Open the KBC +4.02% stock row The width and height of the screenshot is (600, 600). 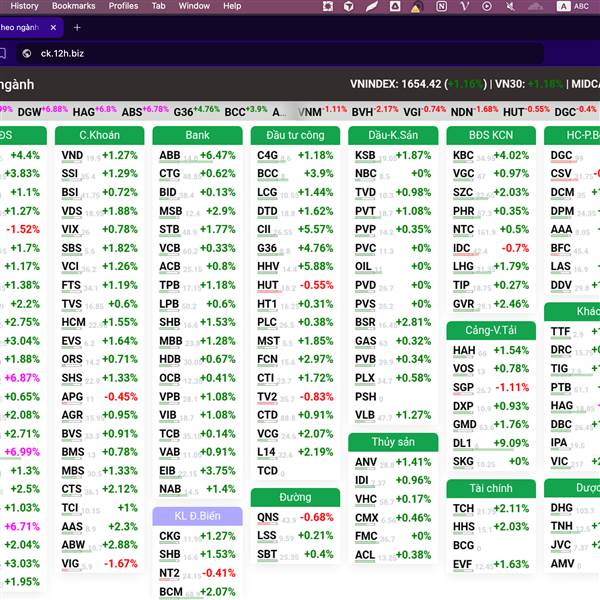click(x=491, y=156)
